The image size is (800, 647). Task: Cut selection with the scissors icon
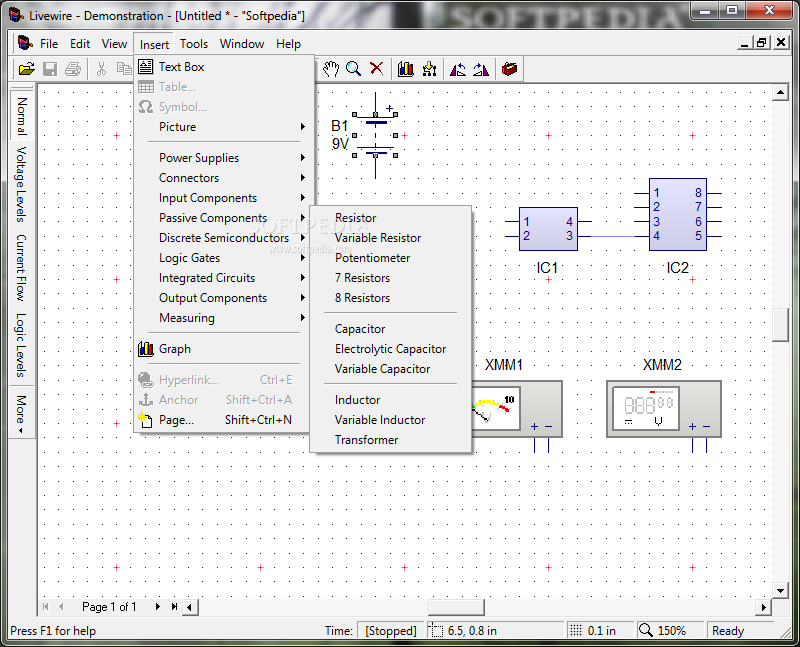point(101,69)
